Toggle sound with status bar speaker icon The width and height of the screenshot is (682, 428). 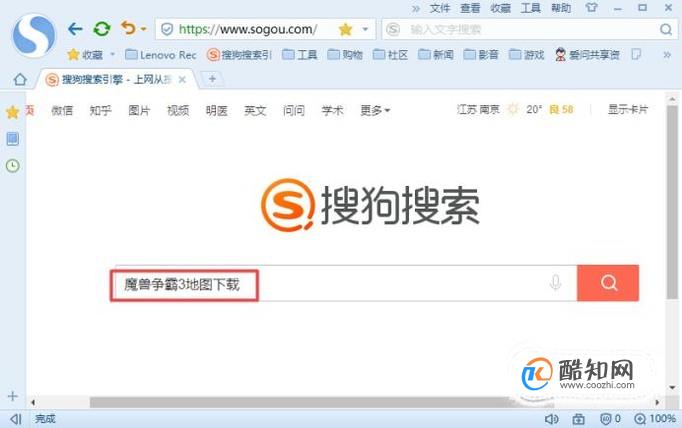pos(552,419)
